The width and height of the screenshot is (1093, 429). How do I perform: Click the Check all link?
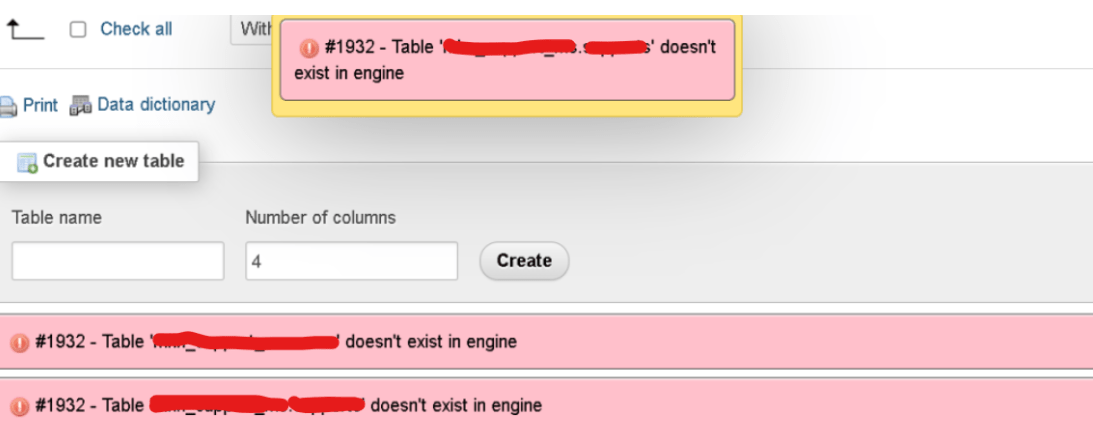(136, 29)
